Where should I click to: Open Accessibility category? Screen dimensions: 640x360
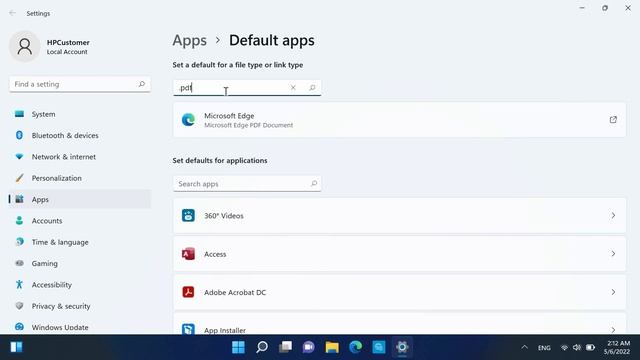pyautogui.click(x=80, y=284)
